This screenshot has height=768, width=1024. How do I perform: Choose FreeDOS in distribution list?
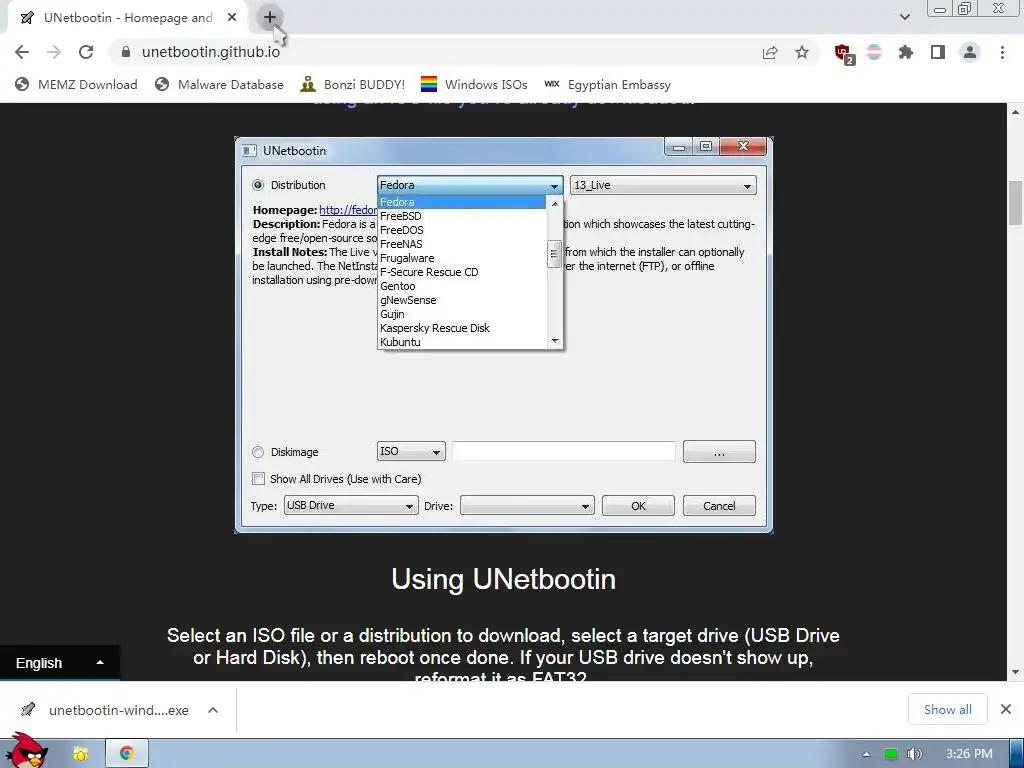461,230
